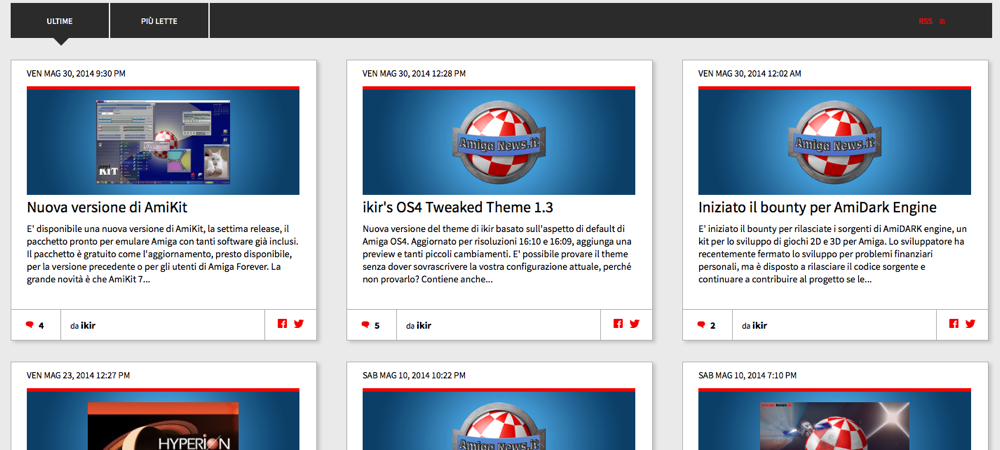Viewport: 1000px width, 450px height.
Task: View comments icon on OS4 Tweaked Theme article
Action: click(365, 325)
